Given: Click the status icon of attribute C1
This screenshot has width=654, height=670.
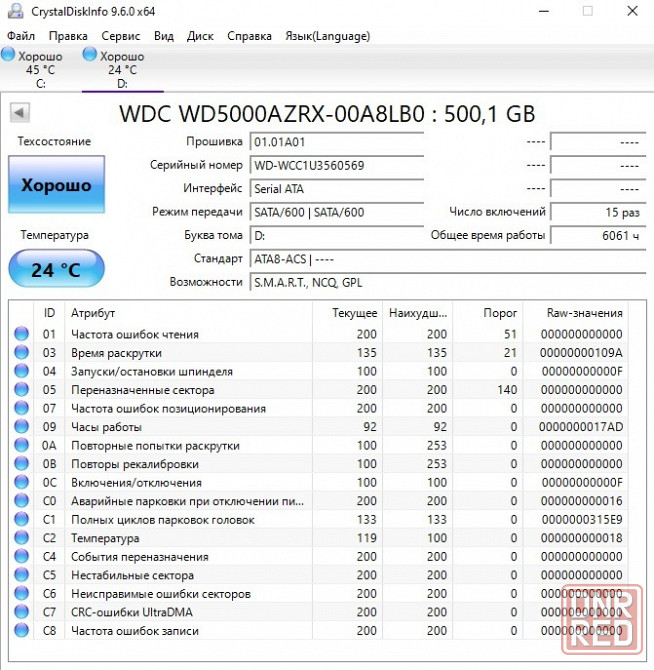Looking at the screenshot, I should click(21, 519).
